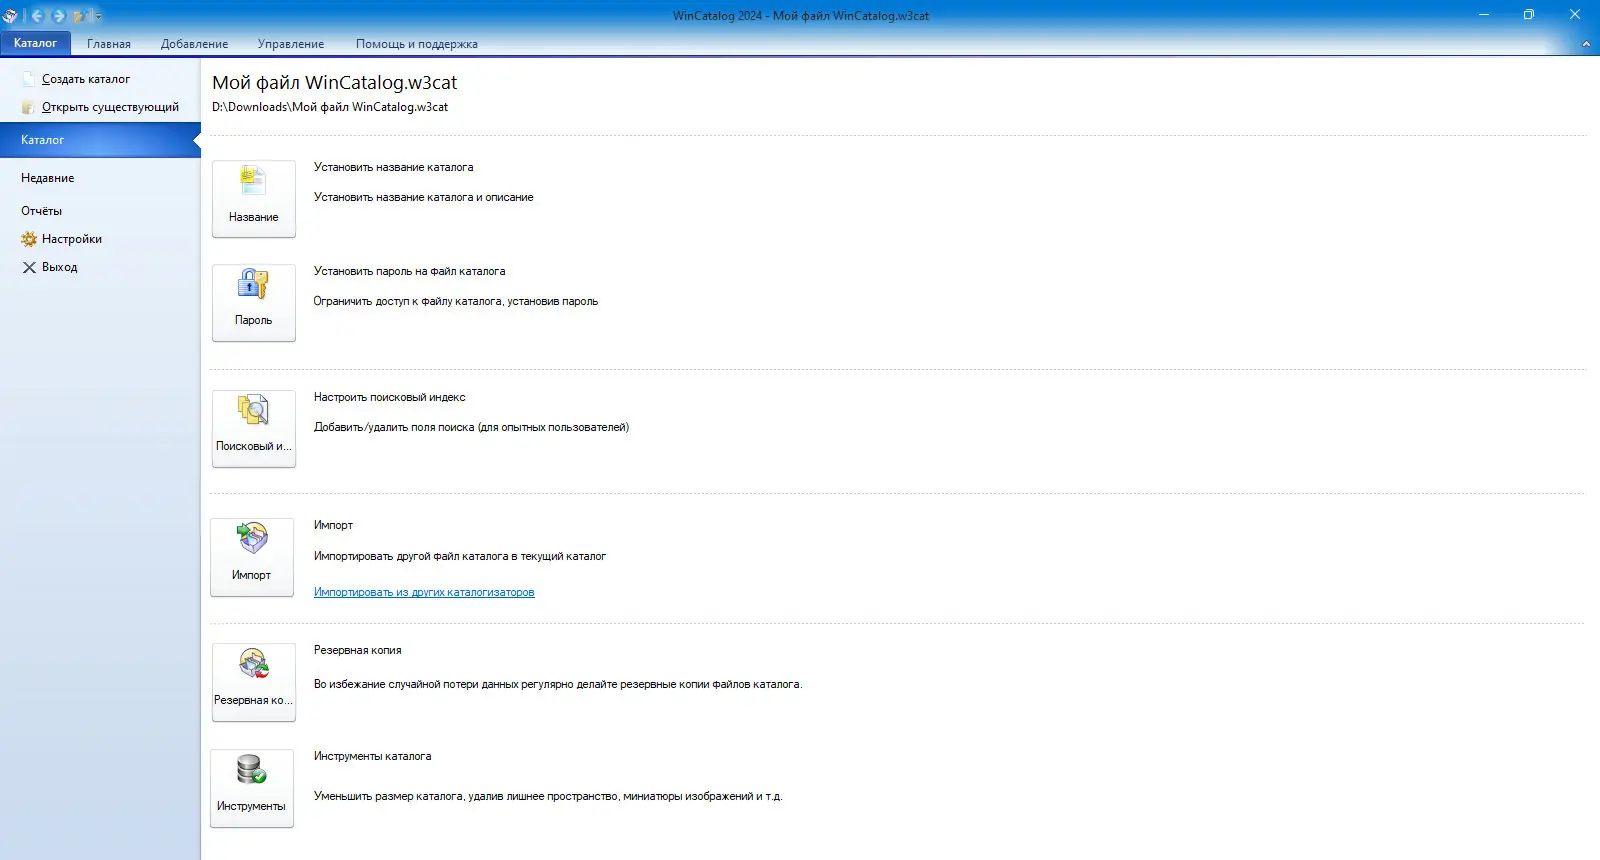The height and width of the screenshot is (860, 1600).
Task: Click the text Установить пароль на файл каталога
Action: point(410,271)
